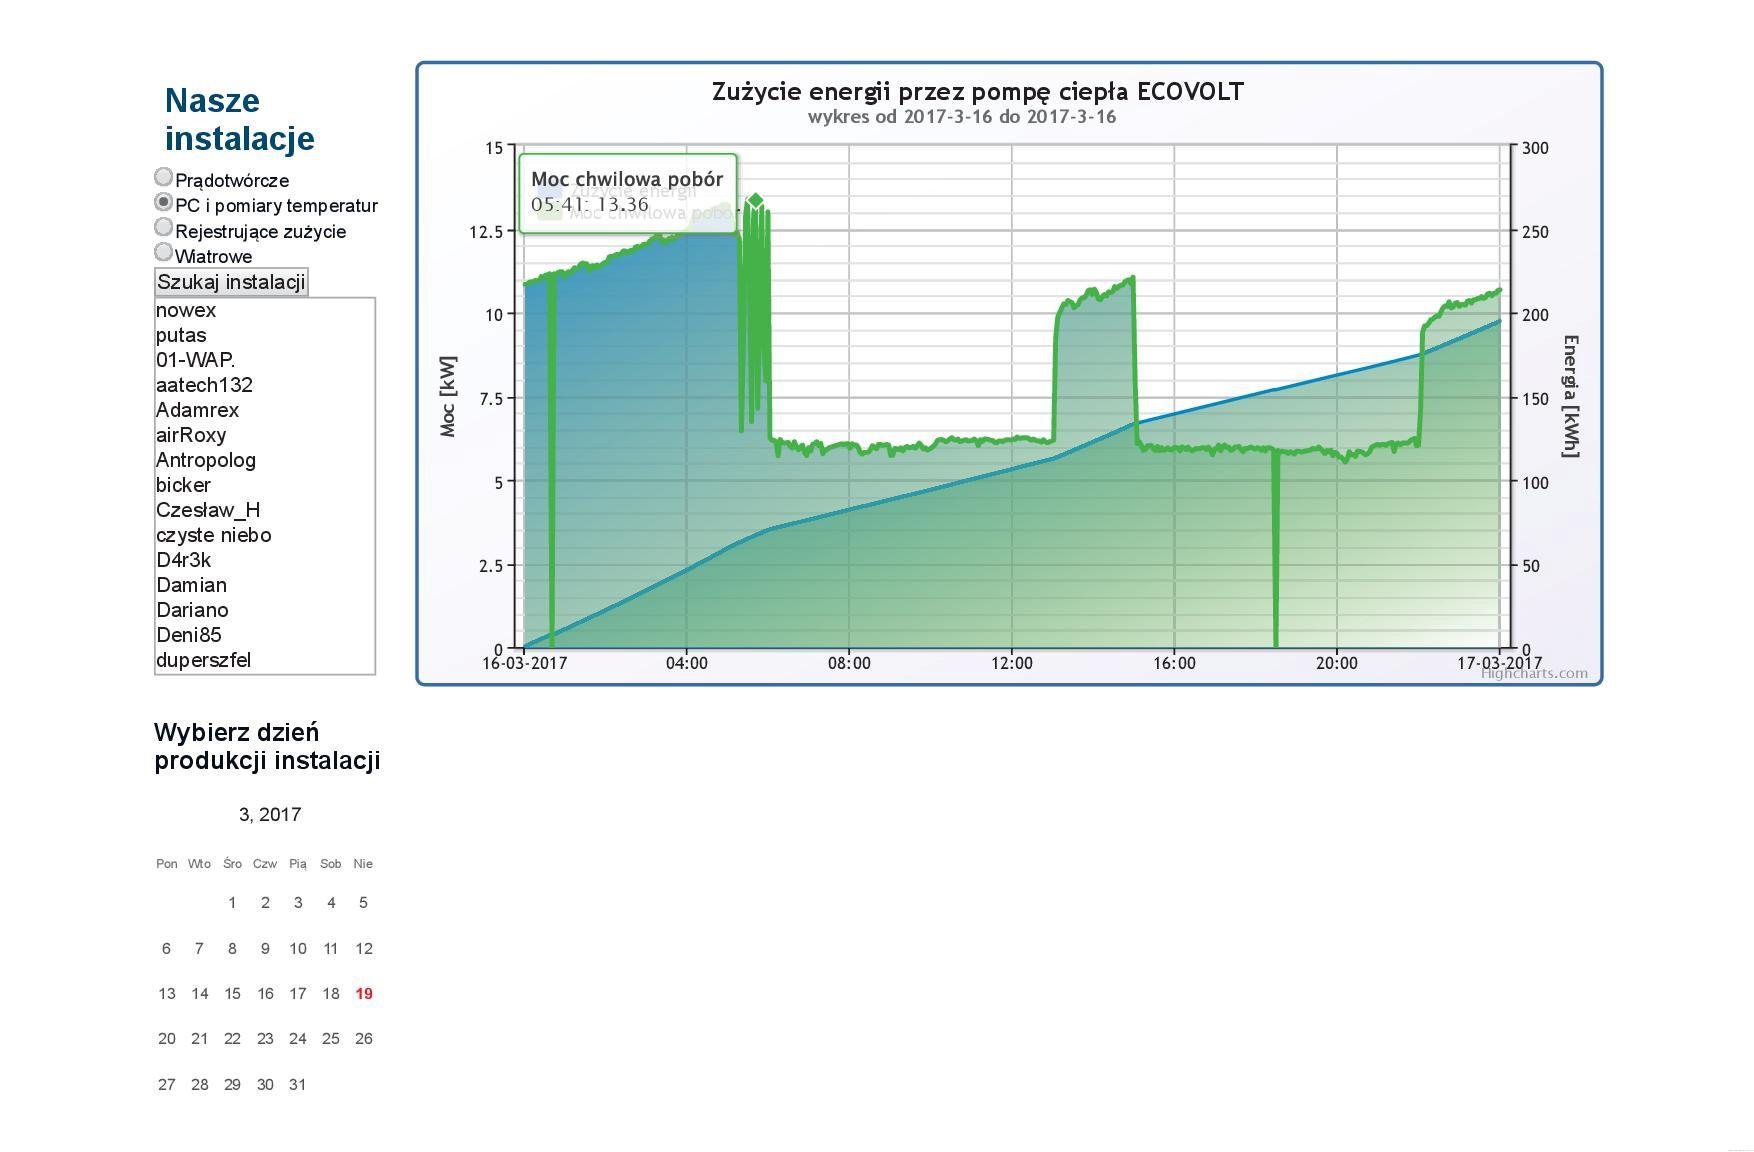Screen dimensions: 1754x1152
Task: Choose March 11 in calendar
Action: [331, 948]
